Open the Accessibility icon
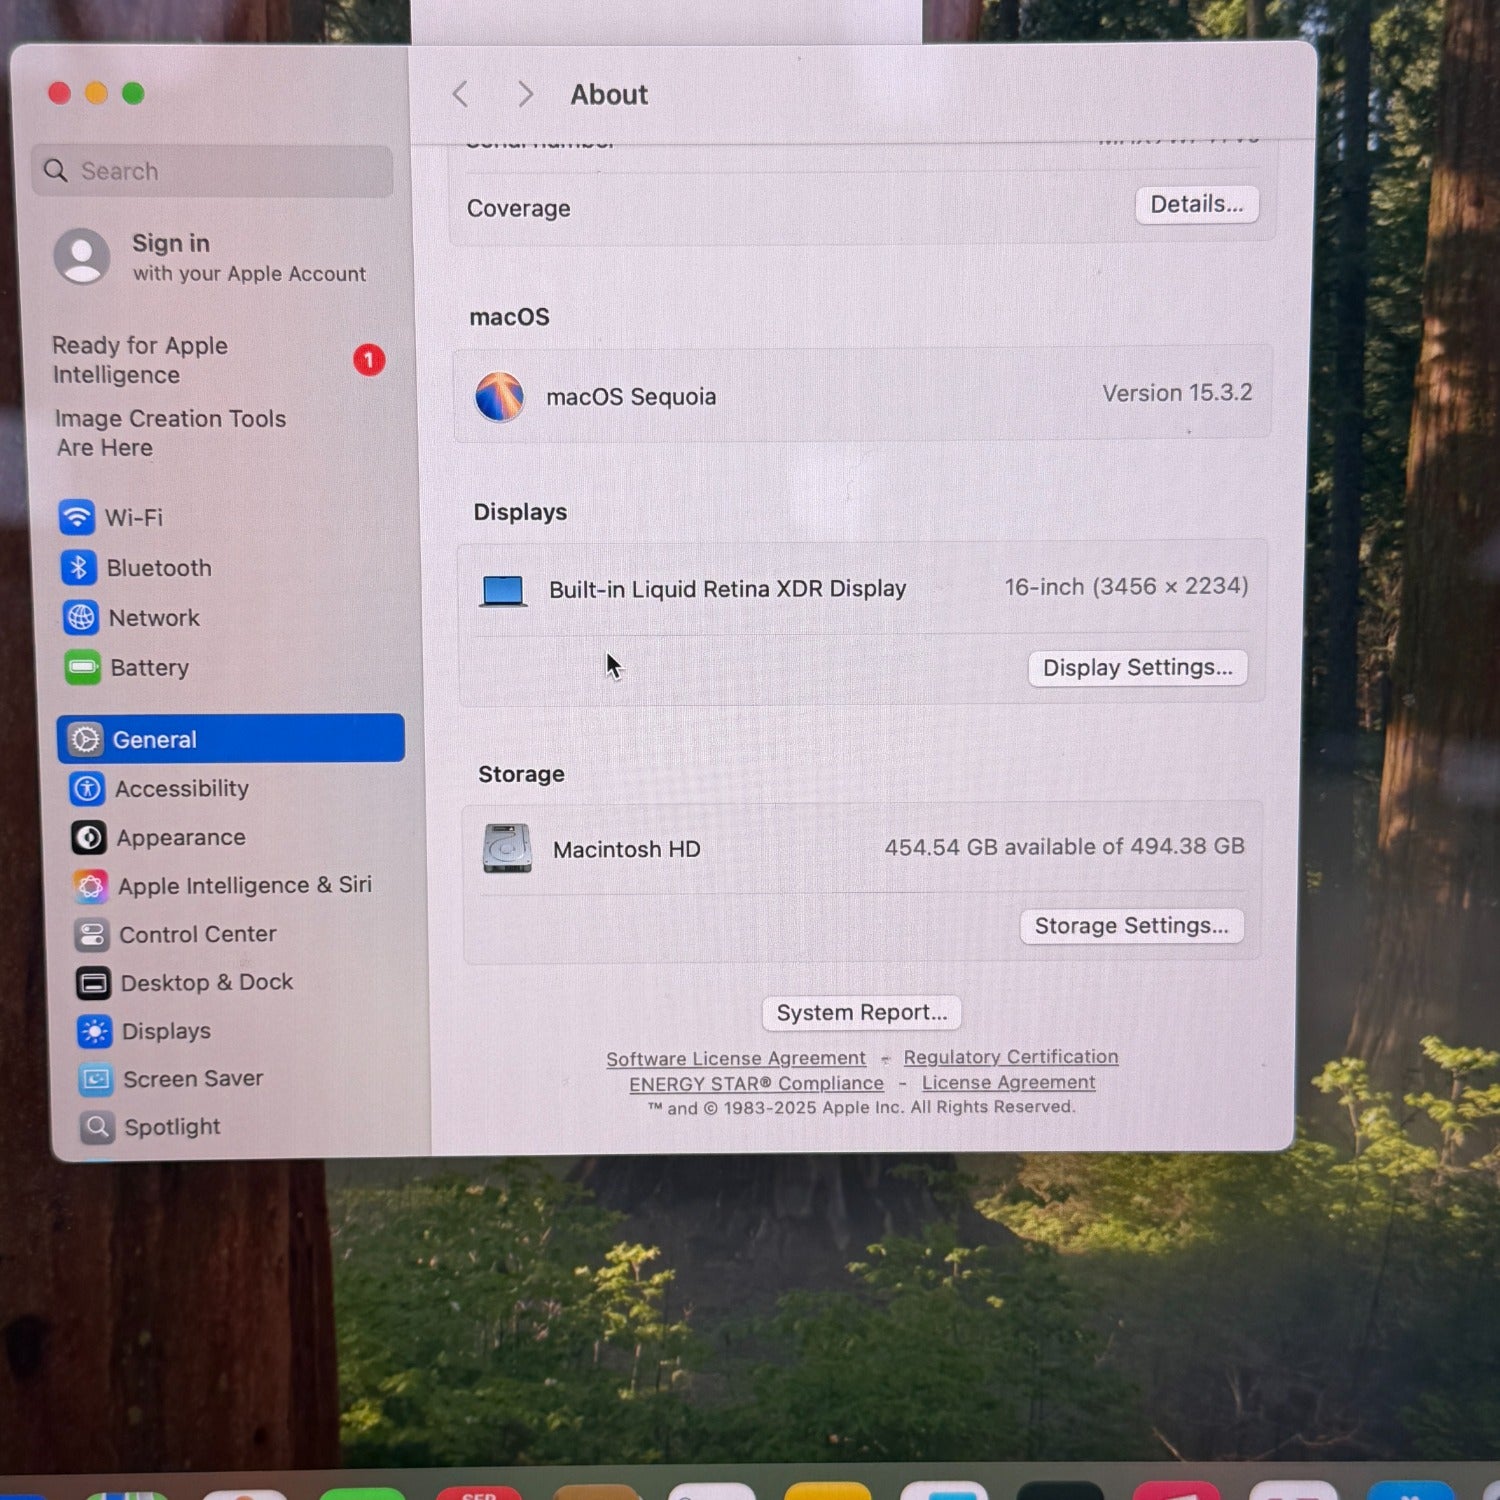Viewport: 1500px width, 1500px height. pyautogui.click(x=88, y=788)
